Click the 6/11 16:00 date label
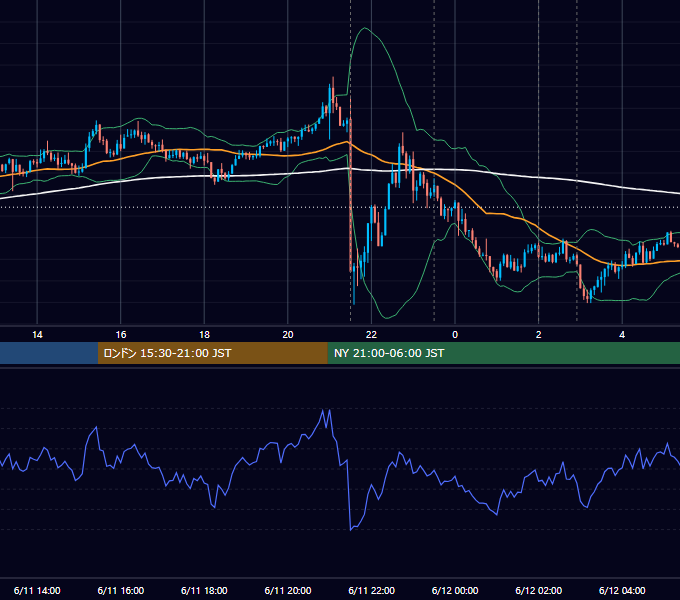 click(x=121, y=590)
